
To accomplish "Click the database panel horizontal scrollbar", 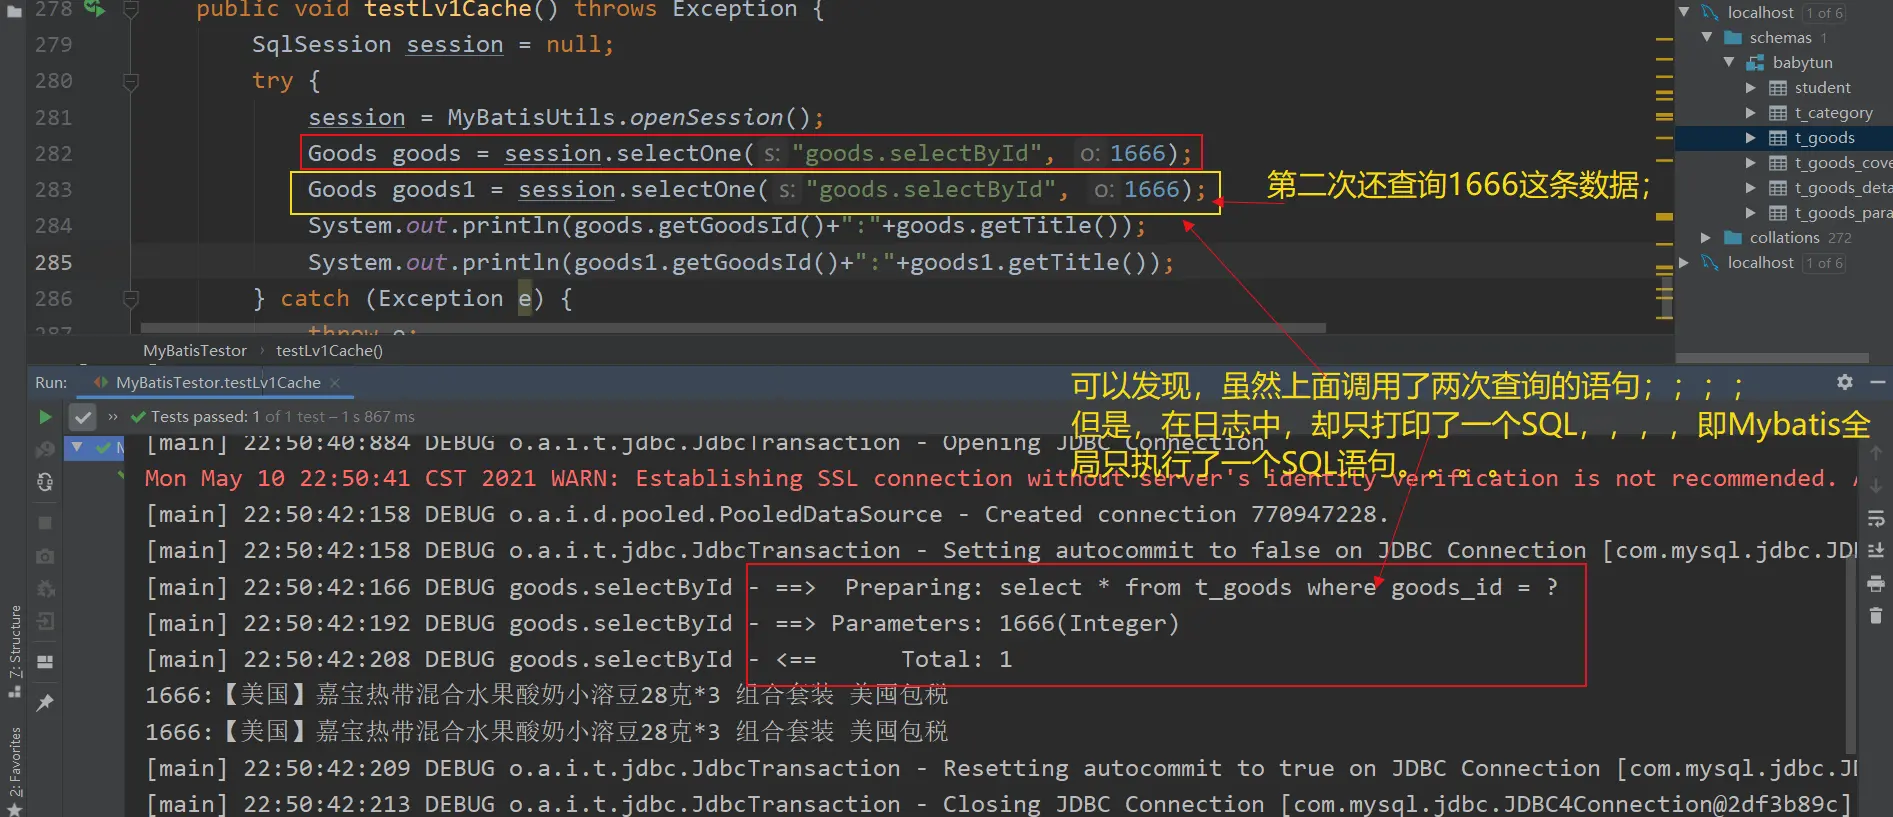I will pos(1772,357).
